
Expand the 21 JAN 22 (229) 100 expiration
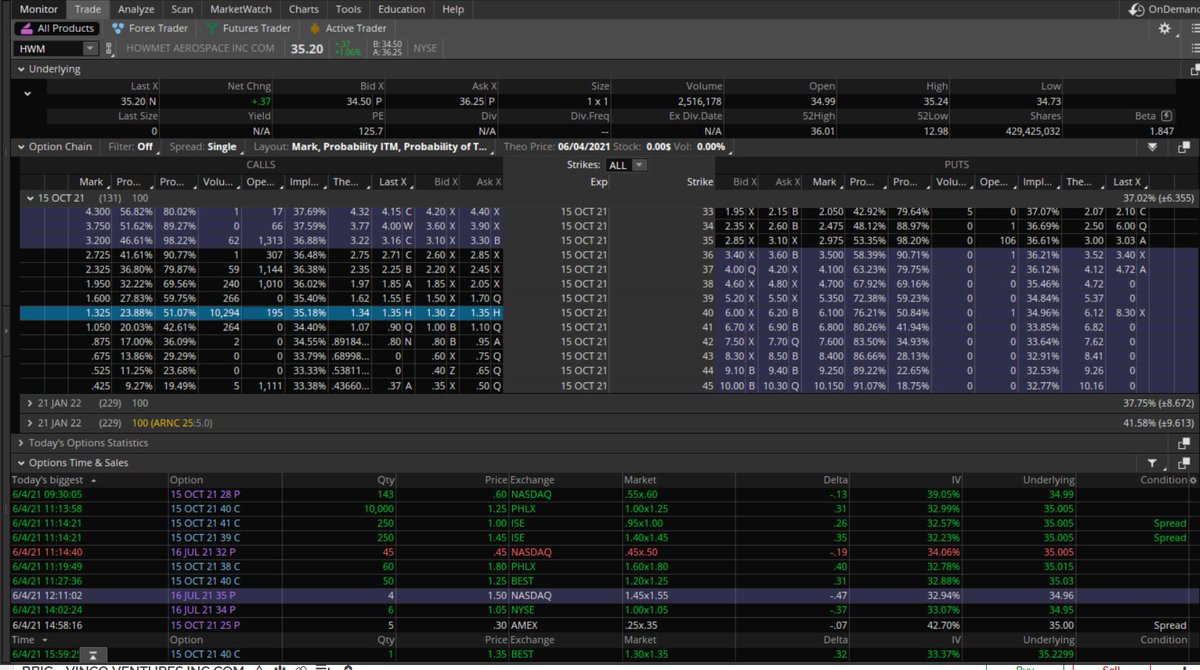coord(31,404)
